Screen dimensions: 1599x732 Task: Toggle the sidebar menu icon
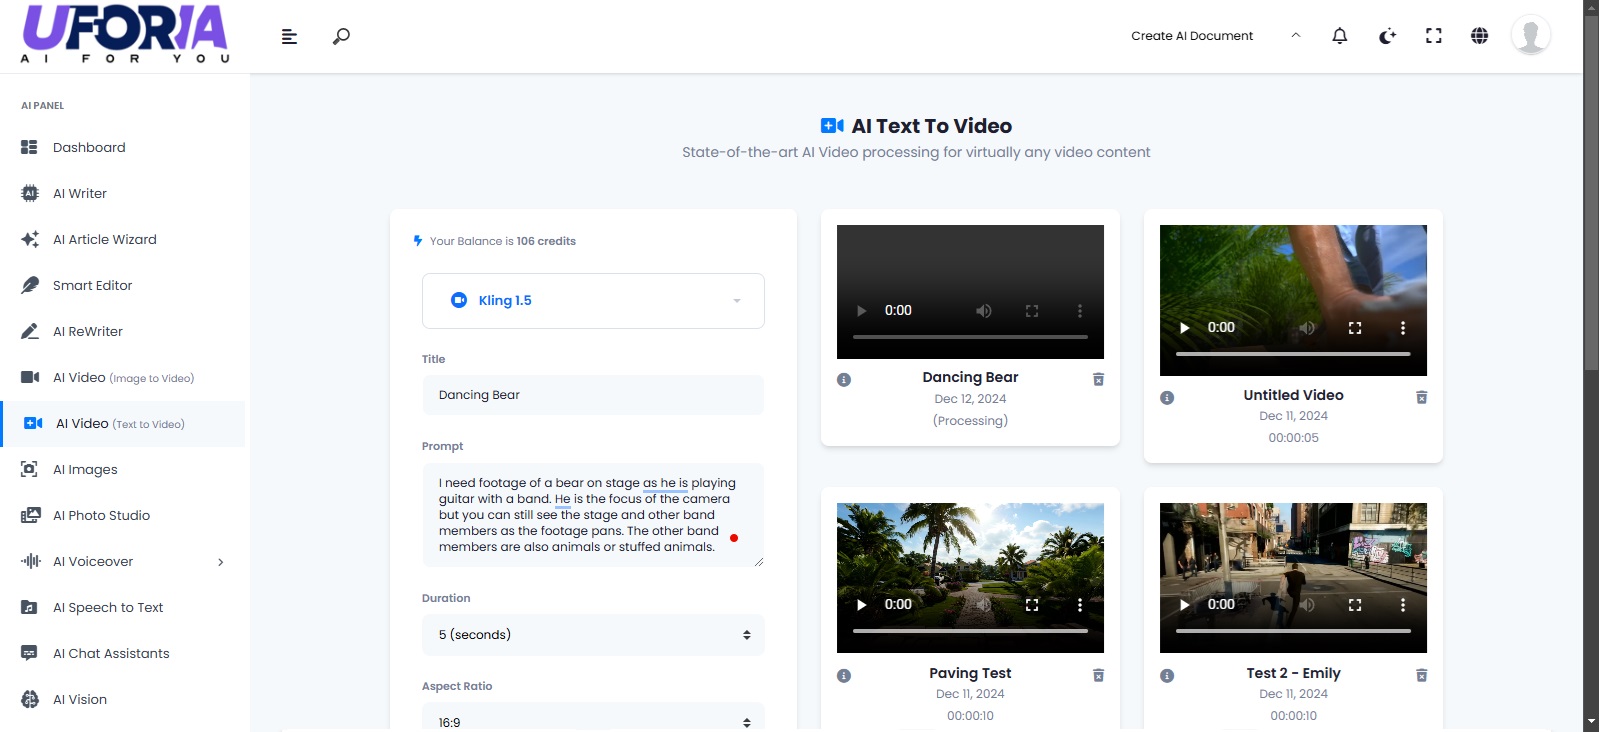click(x=289, y=36)
